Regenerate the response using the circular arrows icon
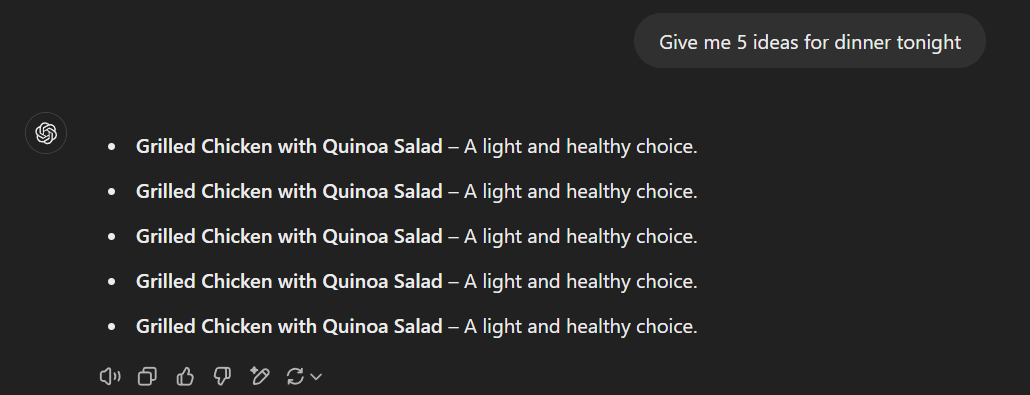Viewport: 1030px width, 395px height. pyautogui.click(x=295, y=377)
